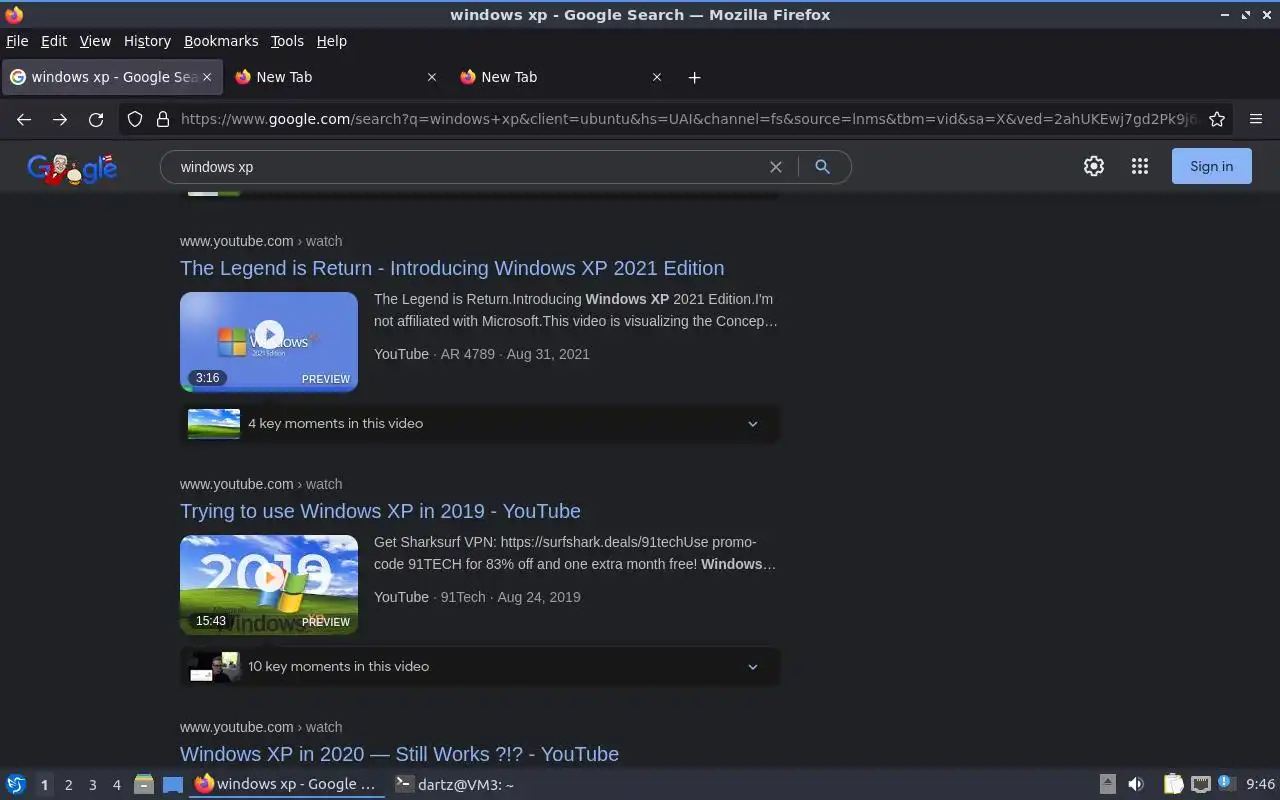The image size is (1280, 800).
Task: Open network status tray icon
Action: [x=1201, y=785]
